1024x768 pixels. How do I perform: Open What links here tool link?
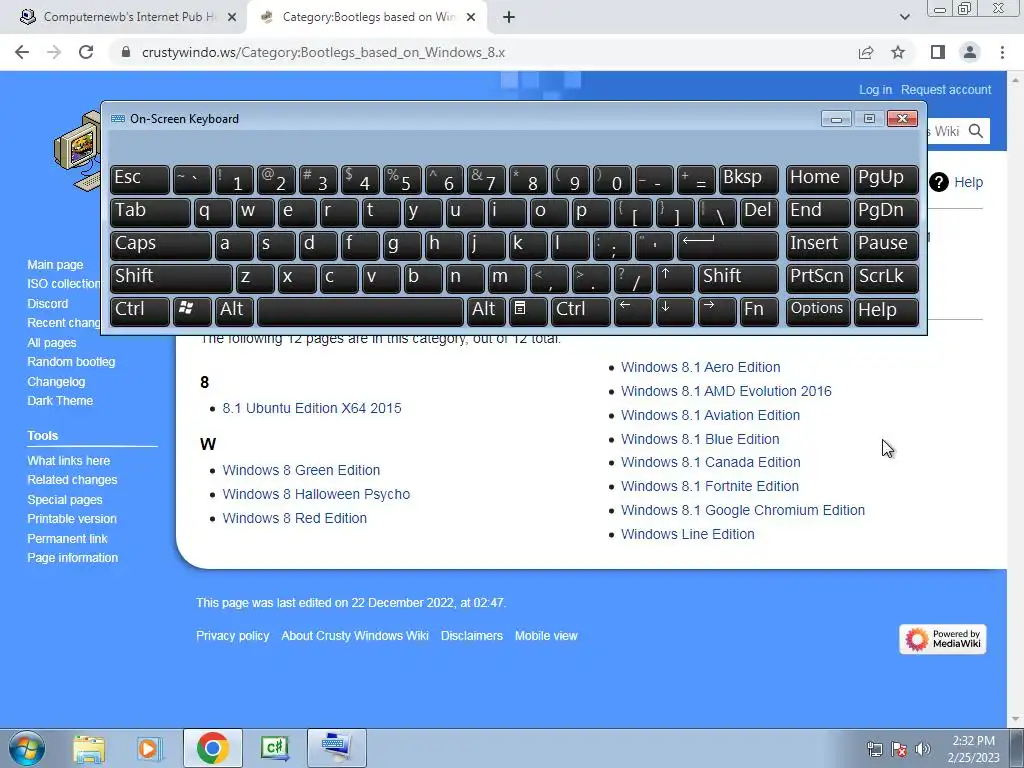(69, 461)
